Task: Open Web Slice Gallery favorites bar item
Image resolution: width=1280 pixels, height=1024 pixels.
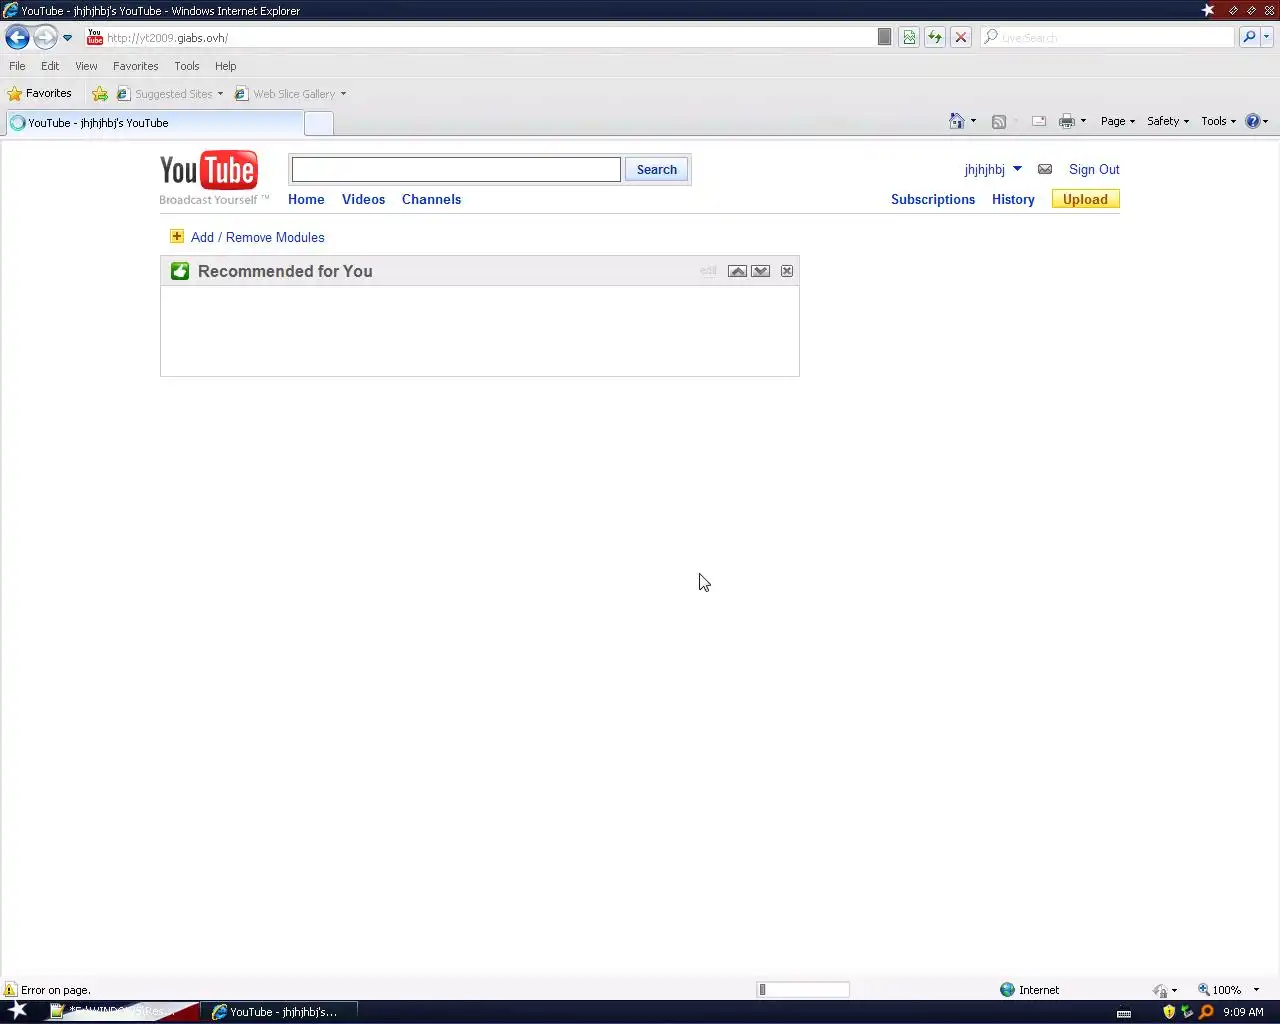Action: click(x=290, y=94)
